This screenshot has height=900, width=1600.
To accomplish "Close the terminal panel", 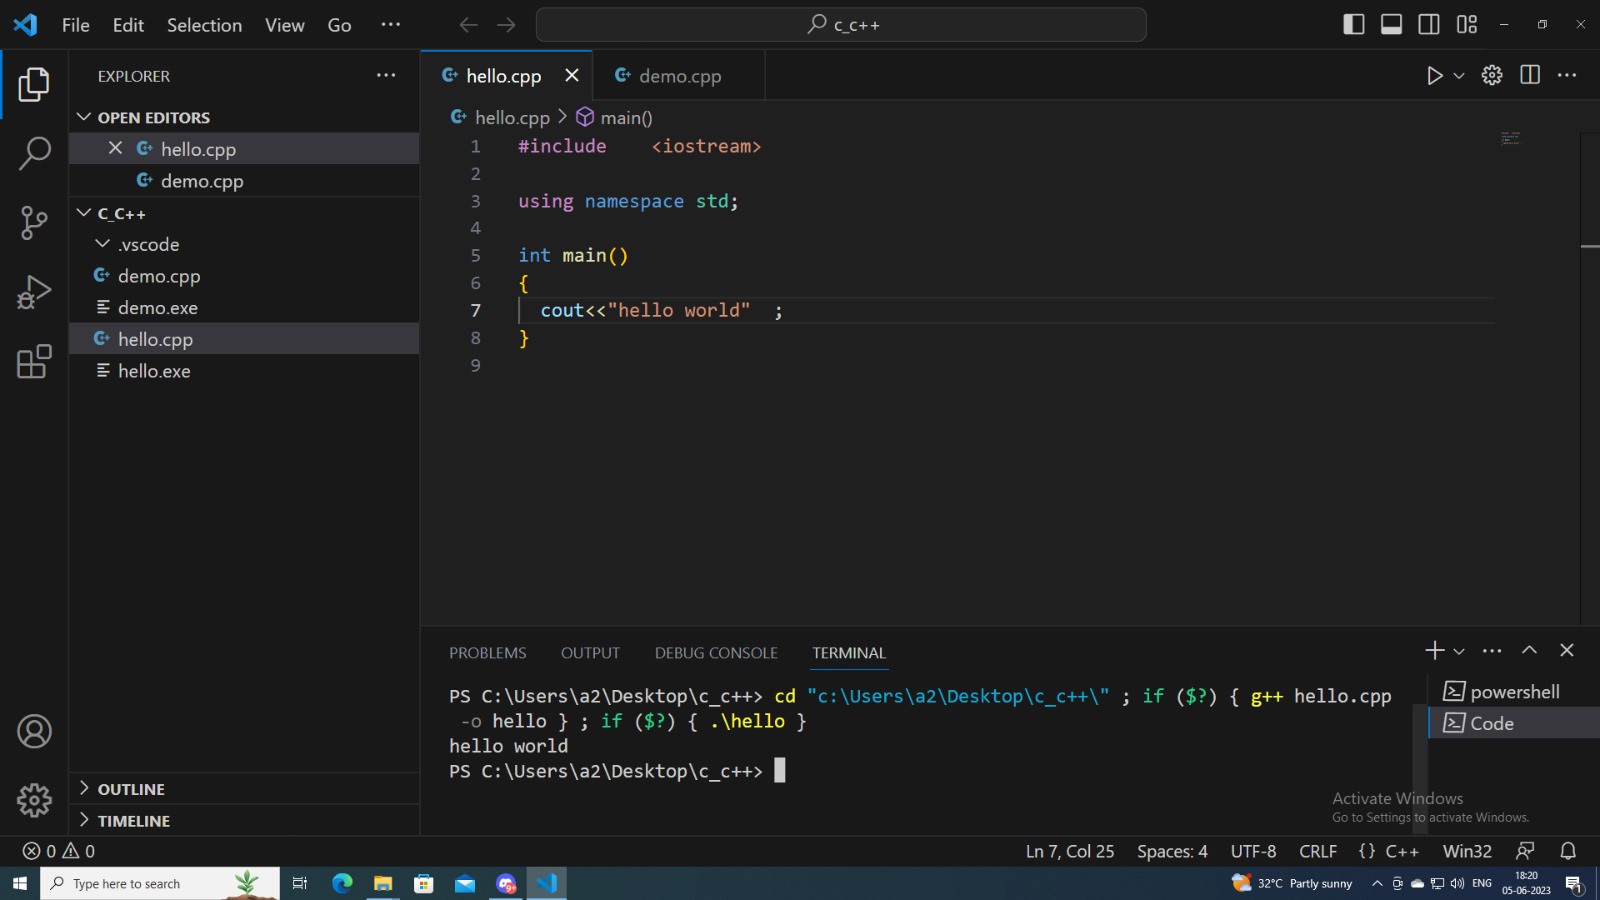I will 1567,651.
